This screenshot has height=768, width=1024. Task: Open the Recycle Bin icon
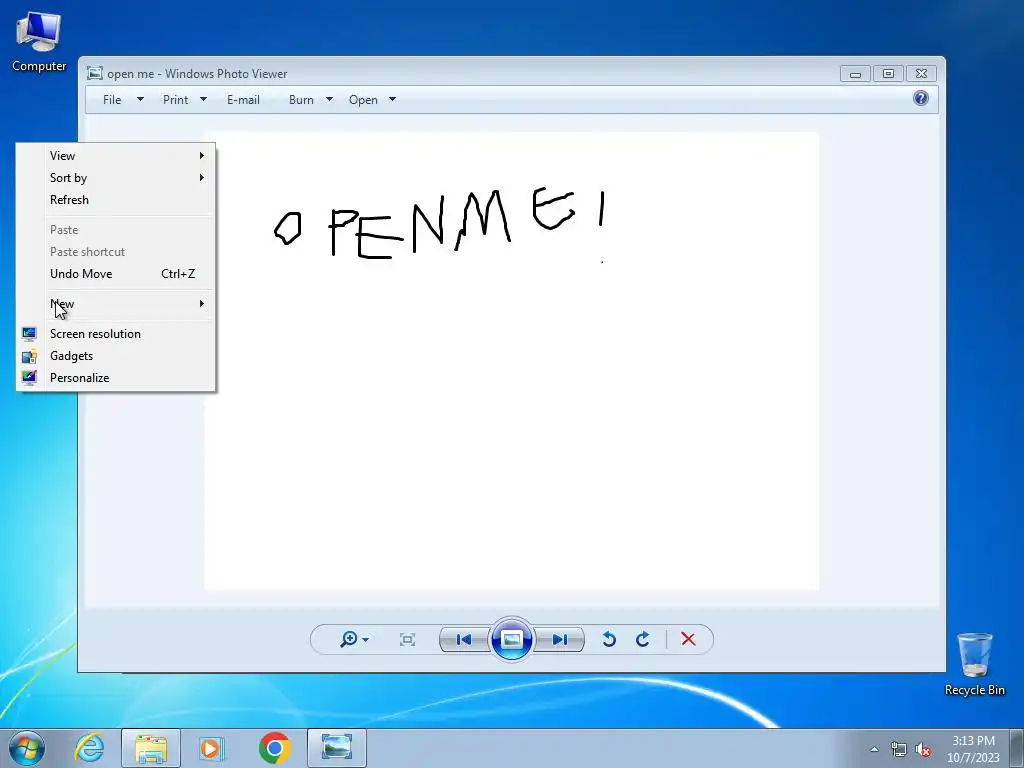click(x=974, y=664)
